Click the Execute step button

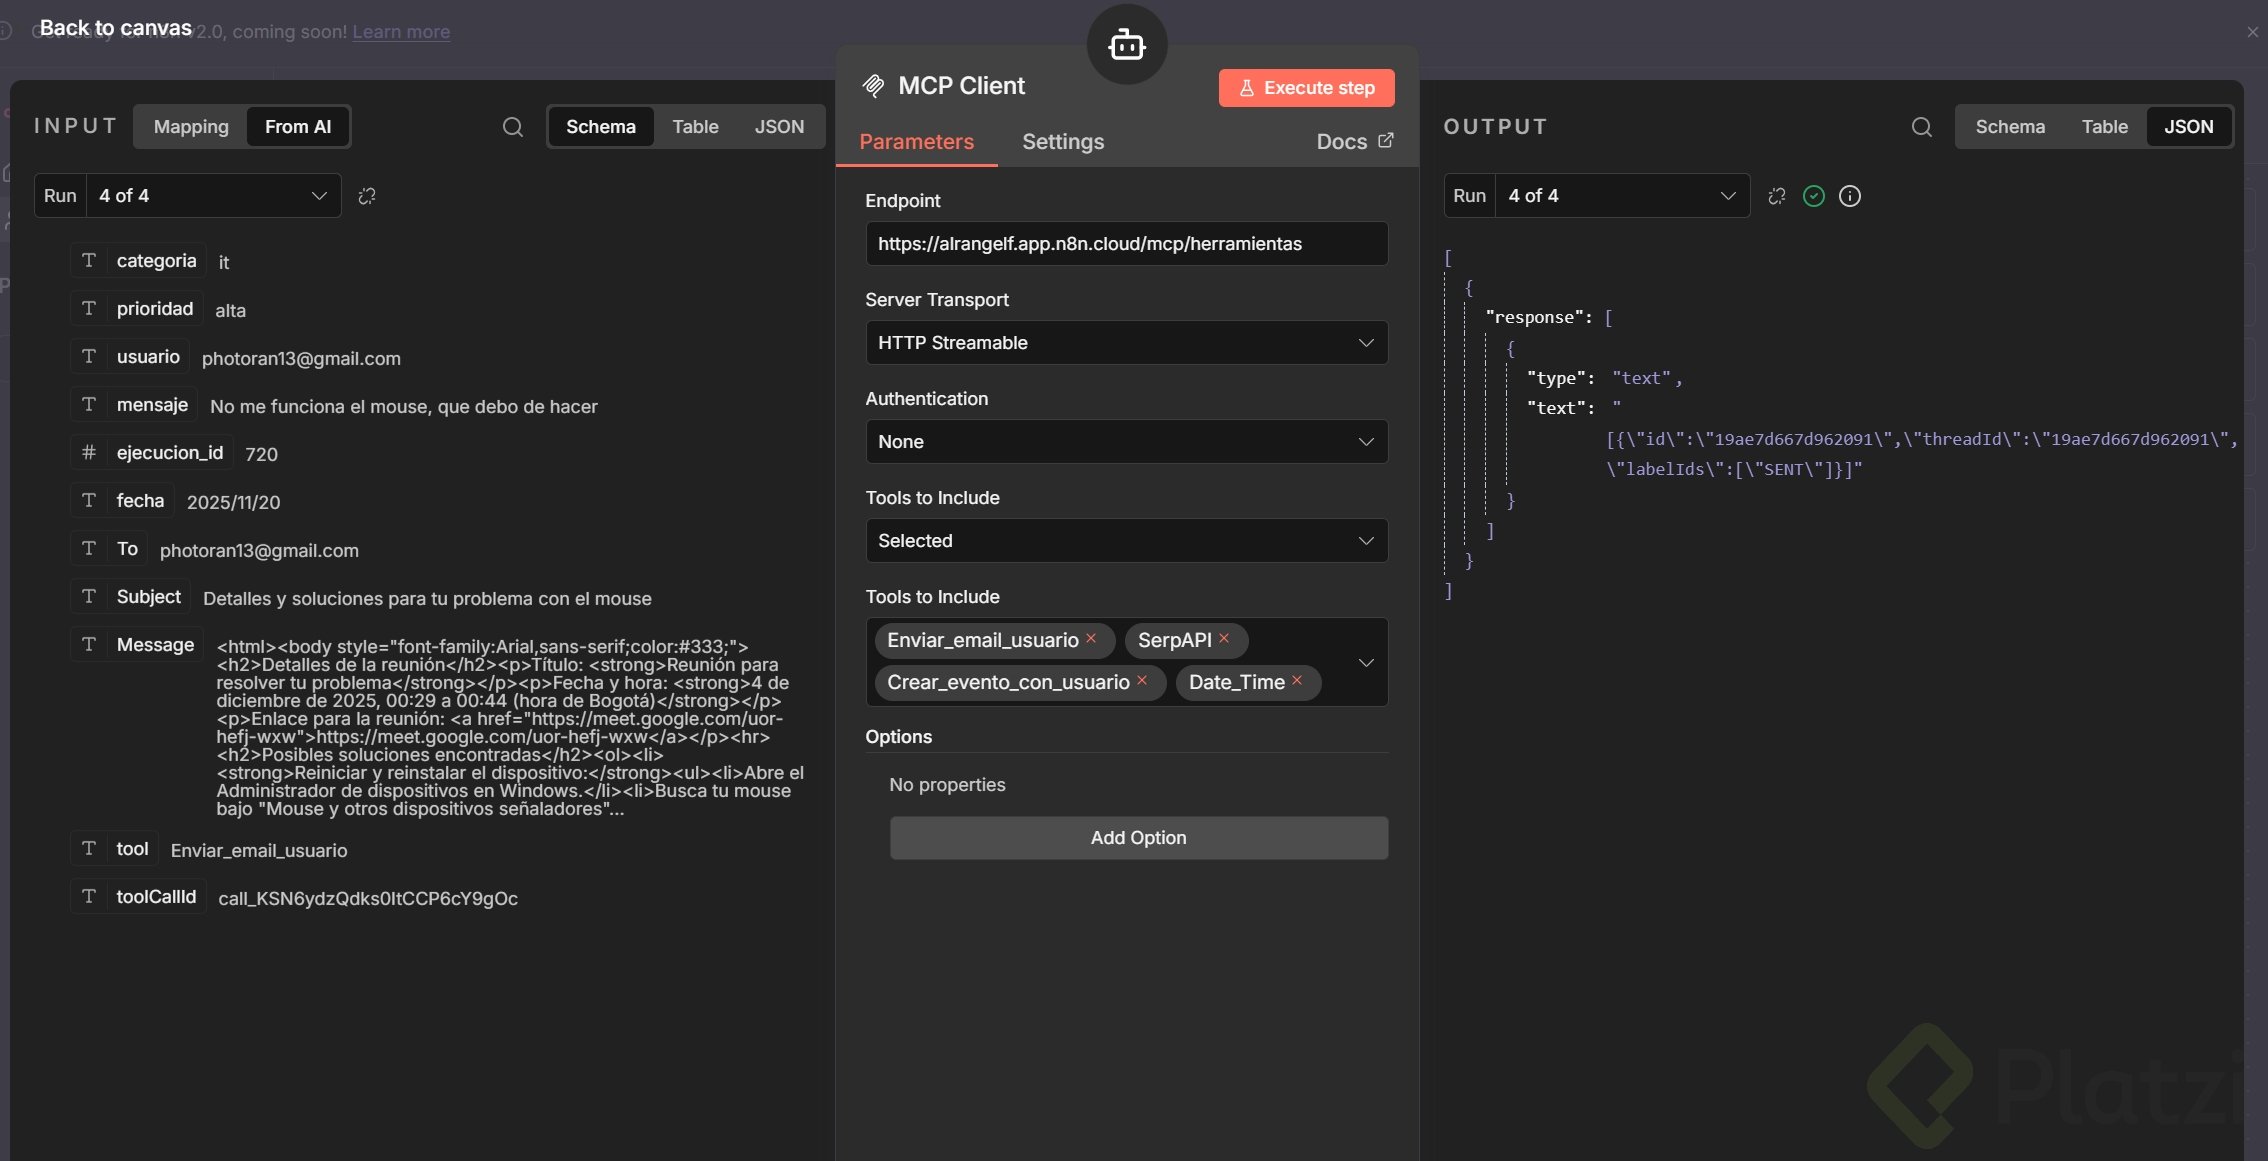click(x=1306, y=88)
